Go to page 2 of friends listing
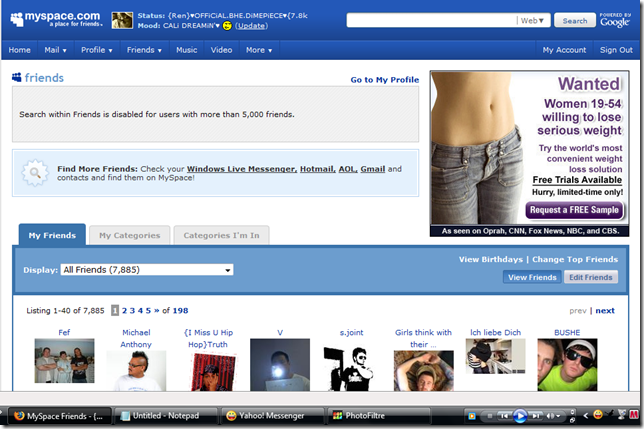The width and height of the screenshot is (644, 429). tap(124, 311)
